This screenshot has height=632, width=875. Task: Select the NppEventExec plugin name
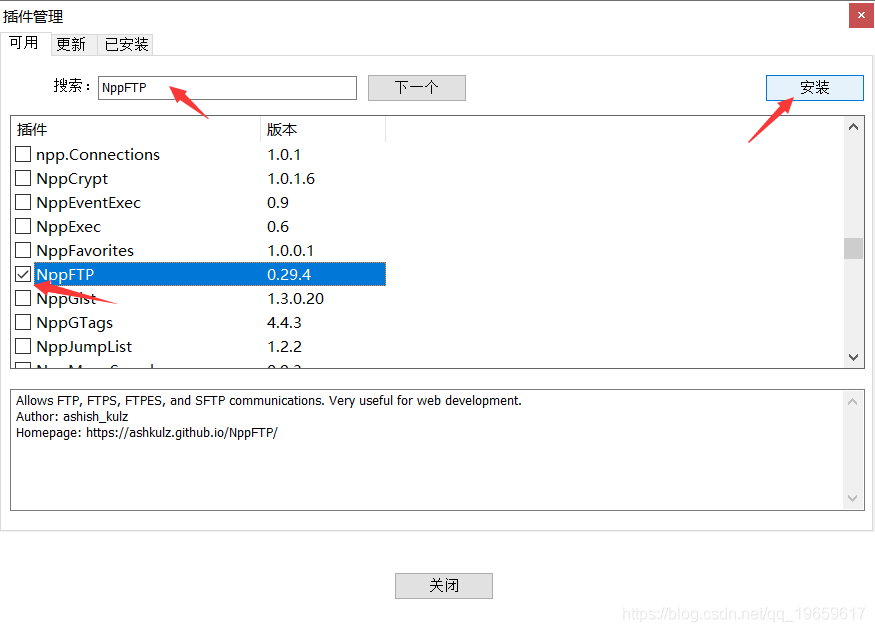[x=88, y=202]
